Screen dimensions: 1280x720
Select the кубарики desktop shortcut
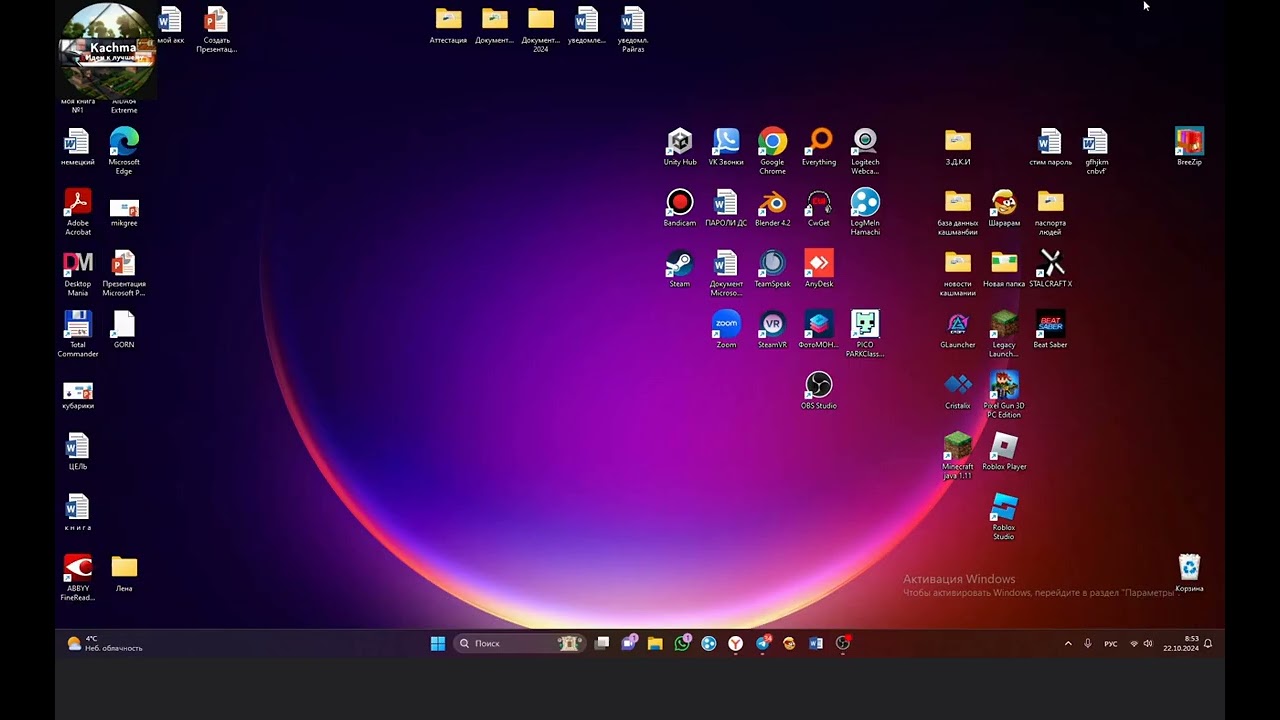point(78,395)
